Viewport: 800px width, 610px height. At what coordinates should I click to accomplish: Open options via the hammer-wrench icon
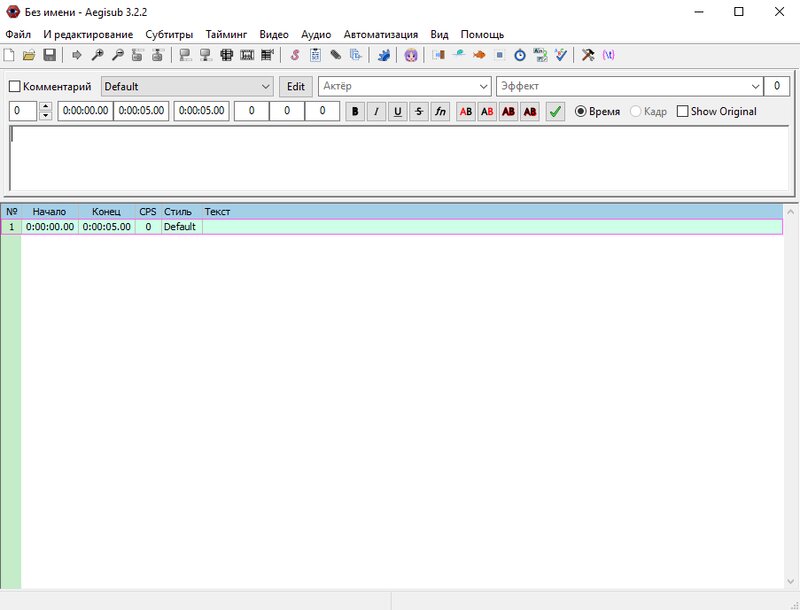(x=588, y=55)
